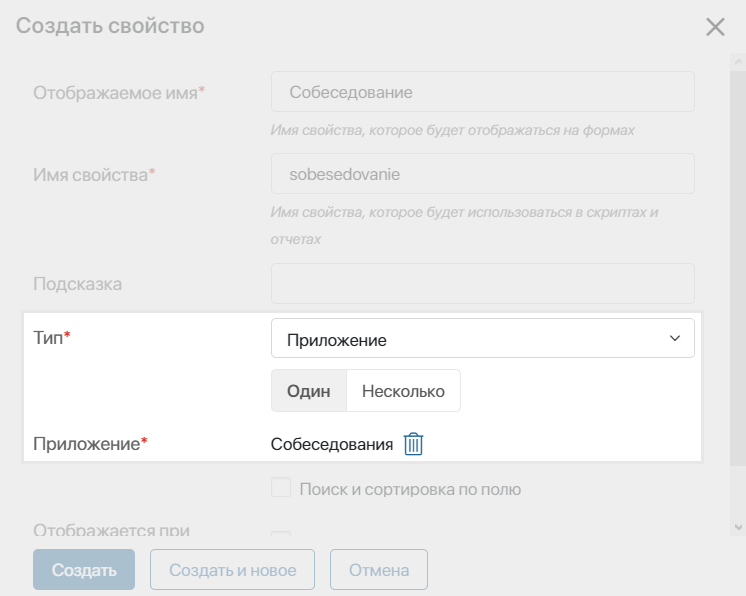Screen dimensions: 746x596
Task: Click the Создать button
Action: coord(84,570)
